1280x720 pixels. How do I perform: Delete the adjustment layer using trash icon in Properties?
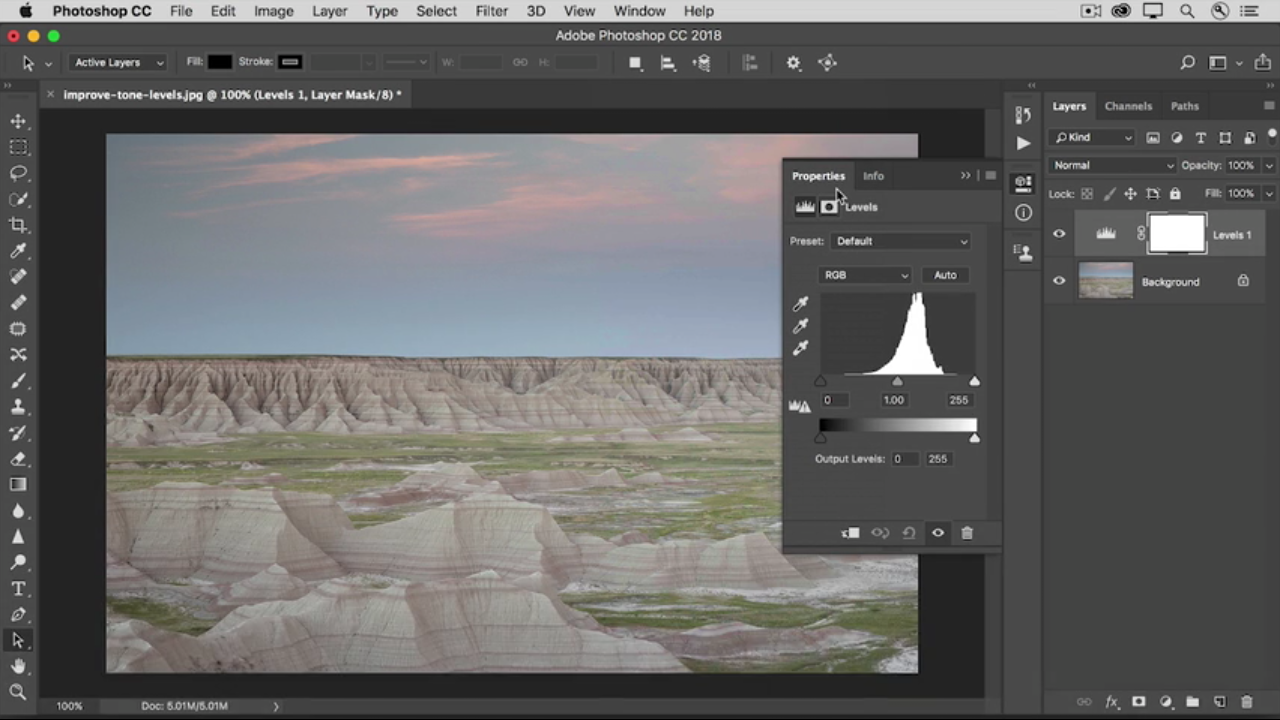pos(967,533)
